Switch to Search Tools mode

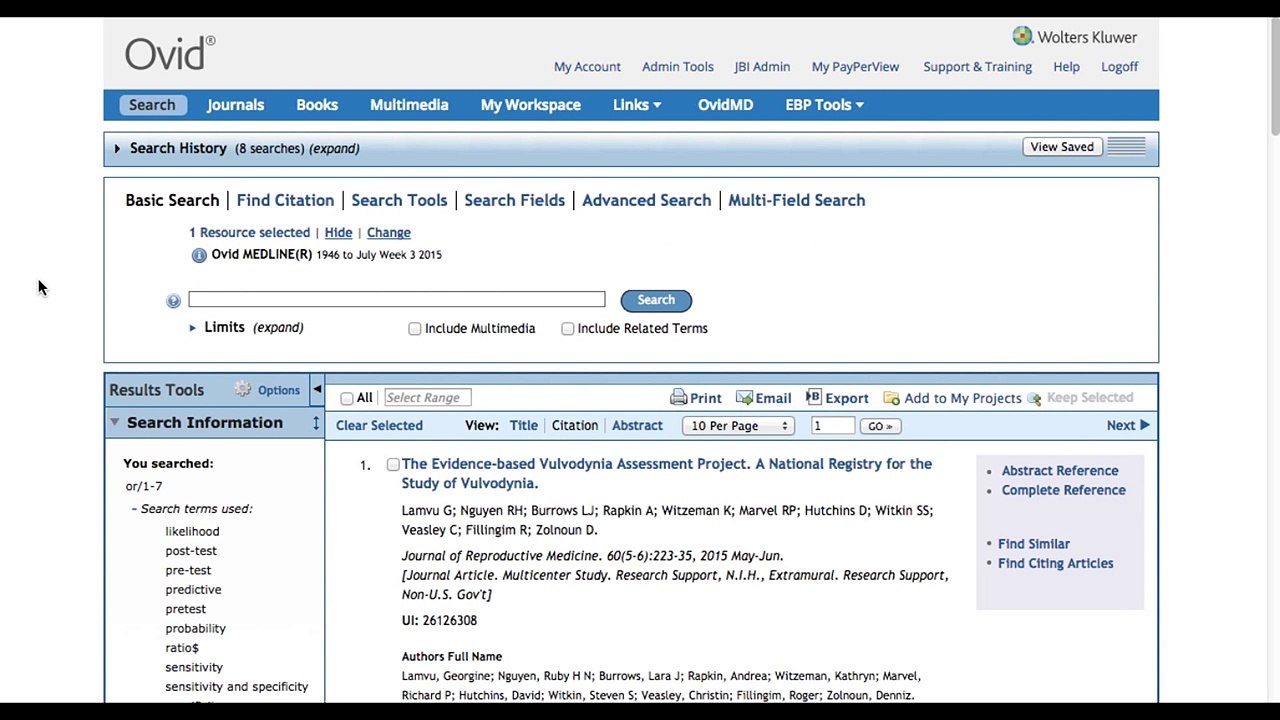tap(399, 200)
